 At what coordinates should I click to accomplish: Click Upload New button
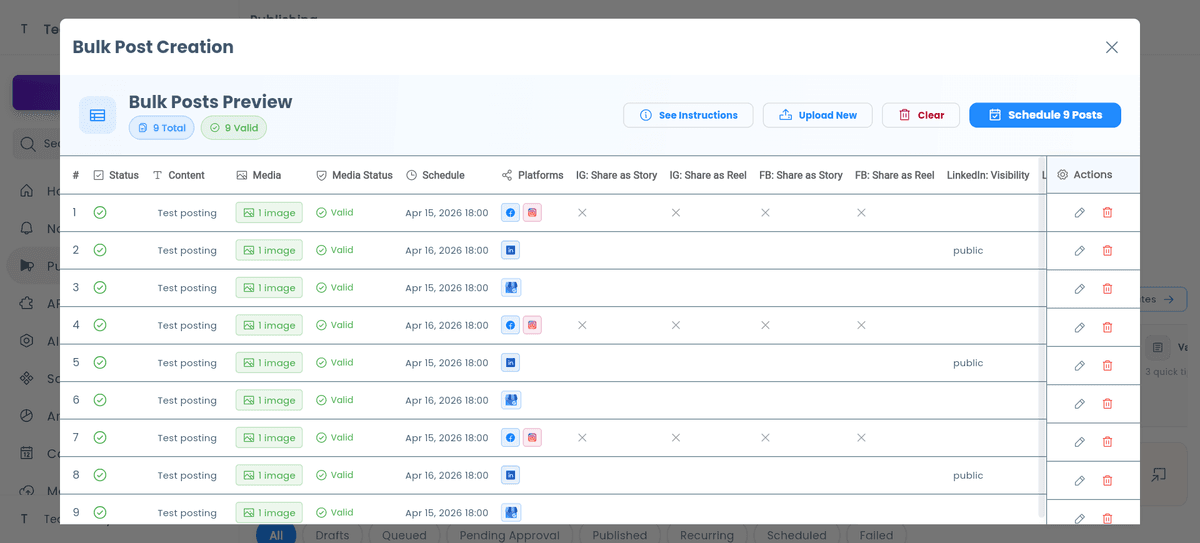[817, 115]
